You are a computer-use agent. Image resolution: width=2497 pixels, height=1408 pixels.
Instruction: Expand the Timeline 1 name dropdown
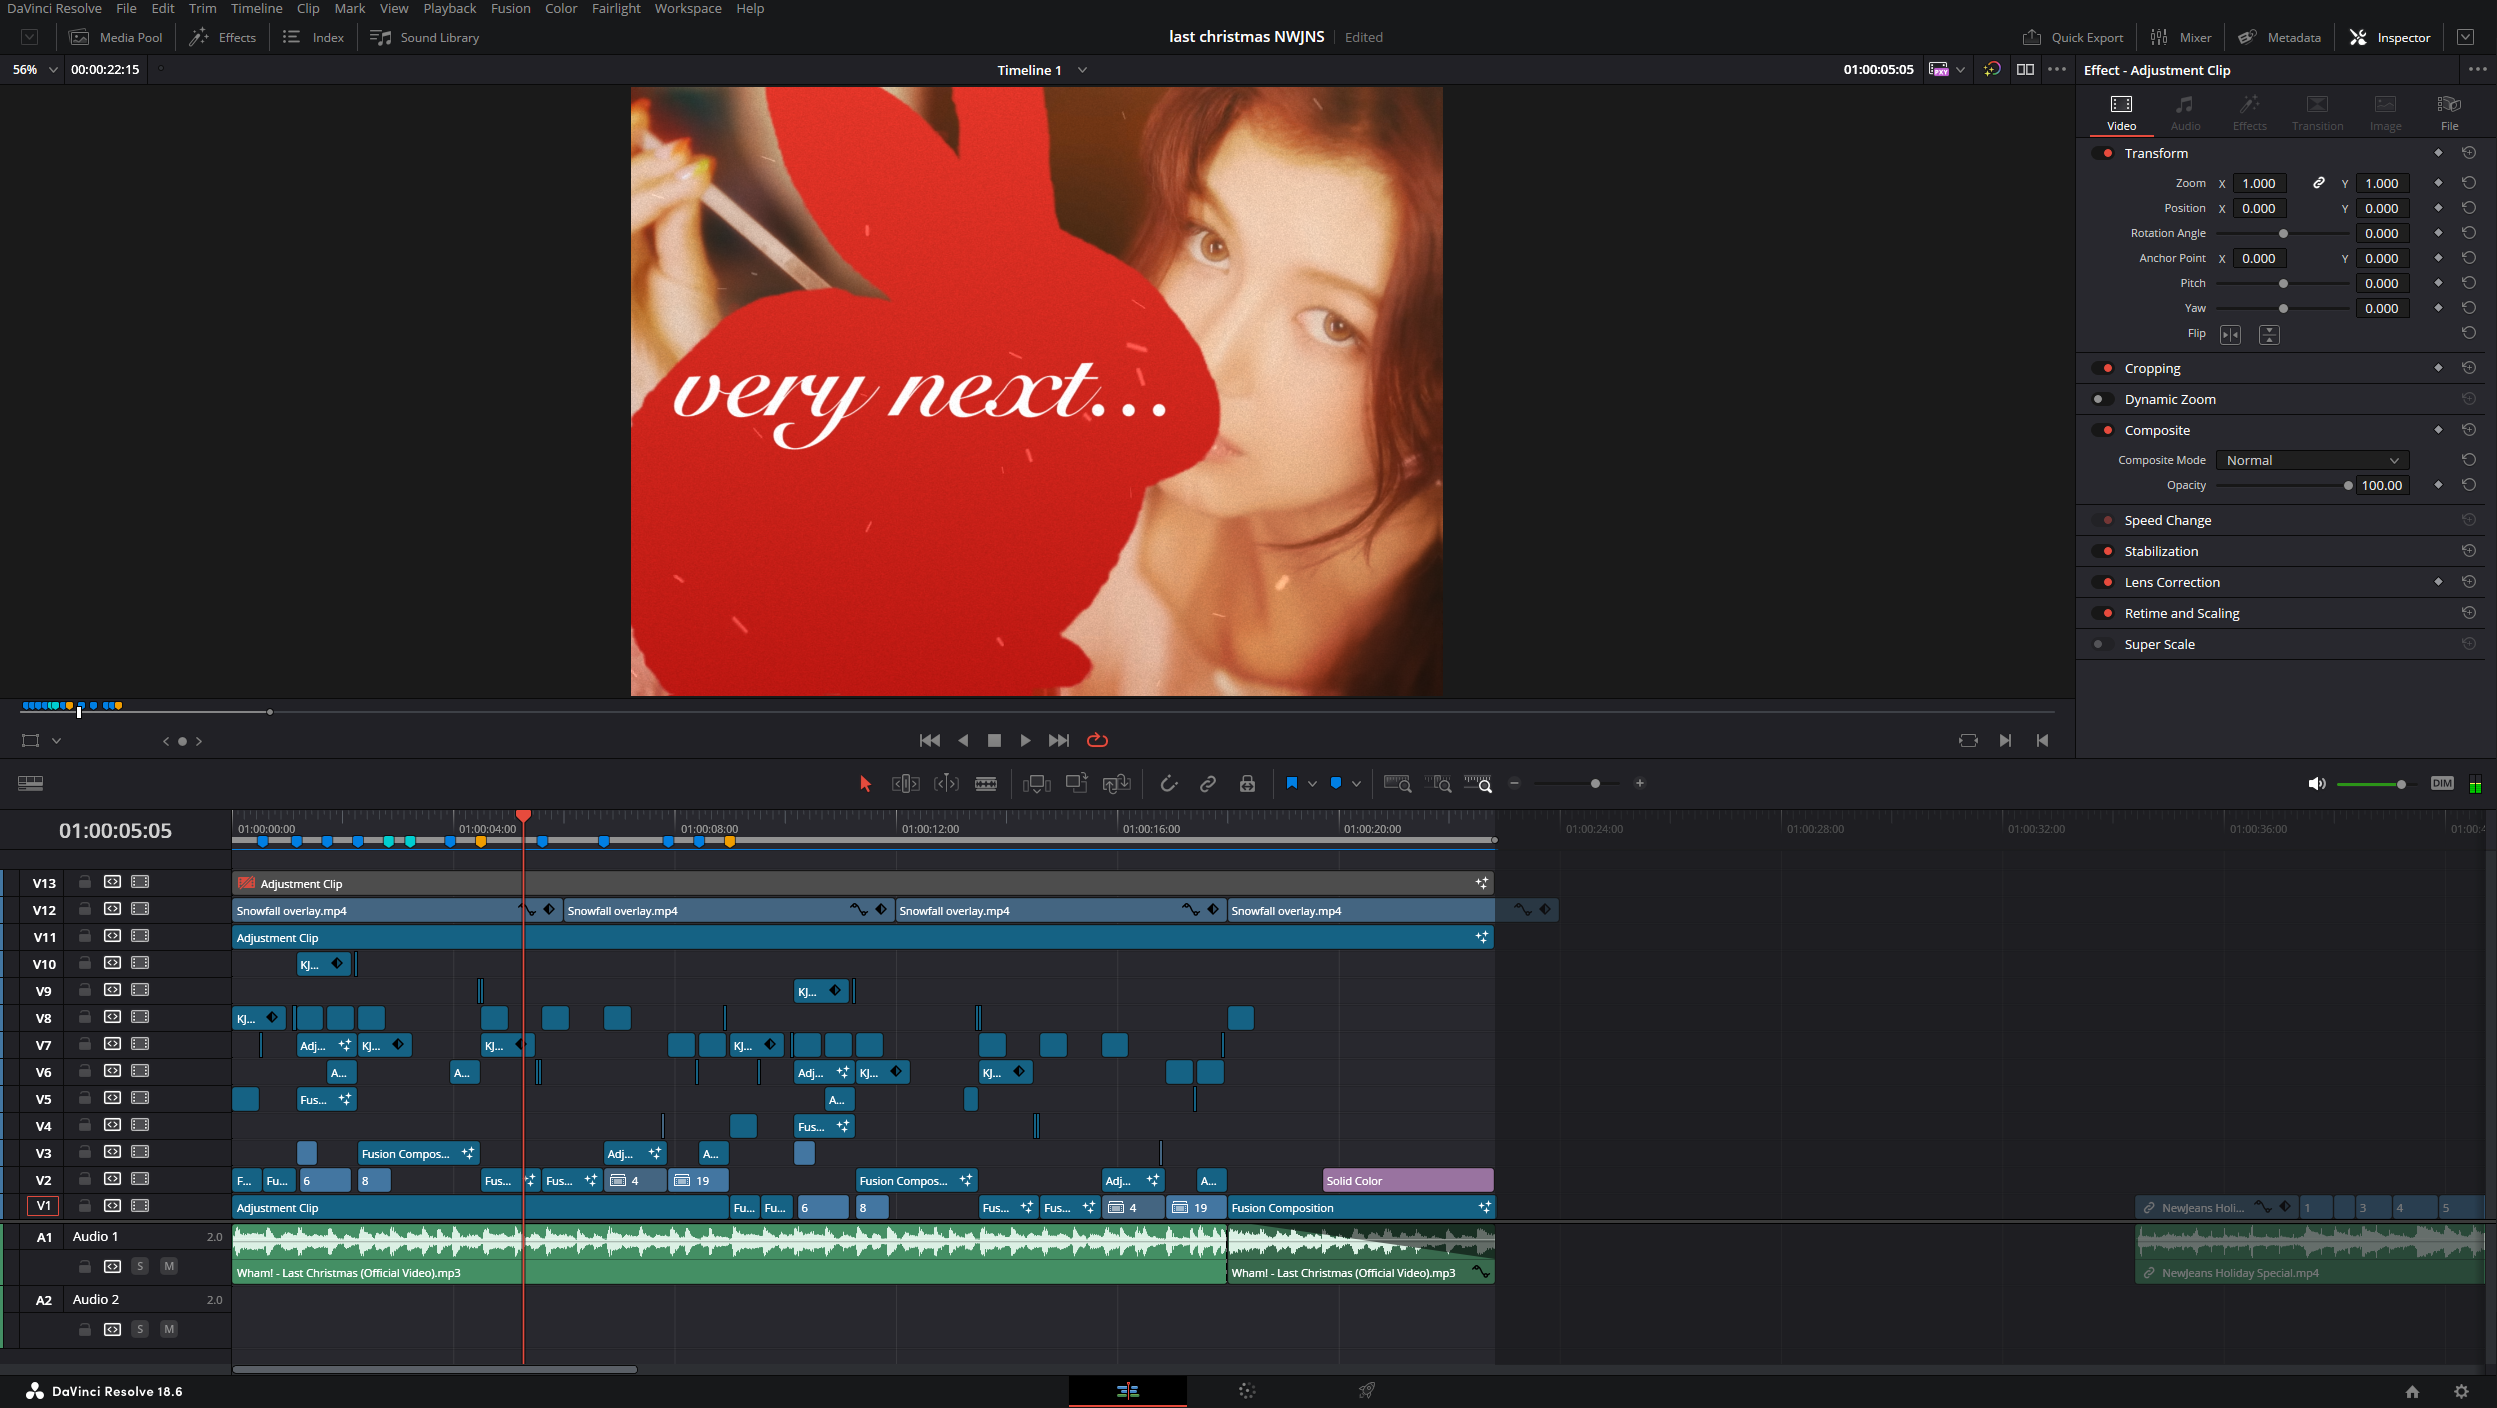point(1081,70)
